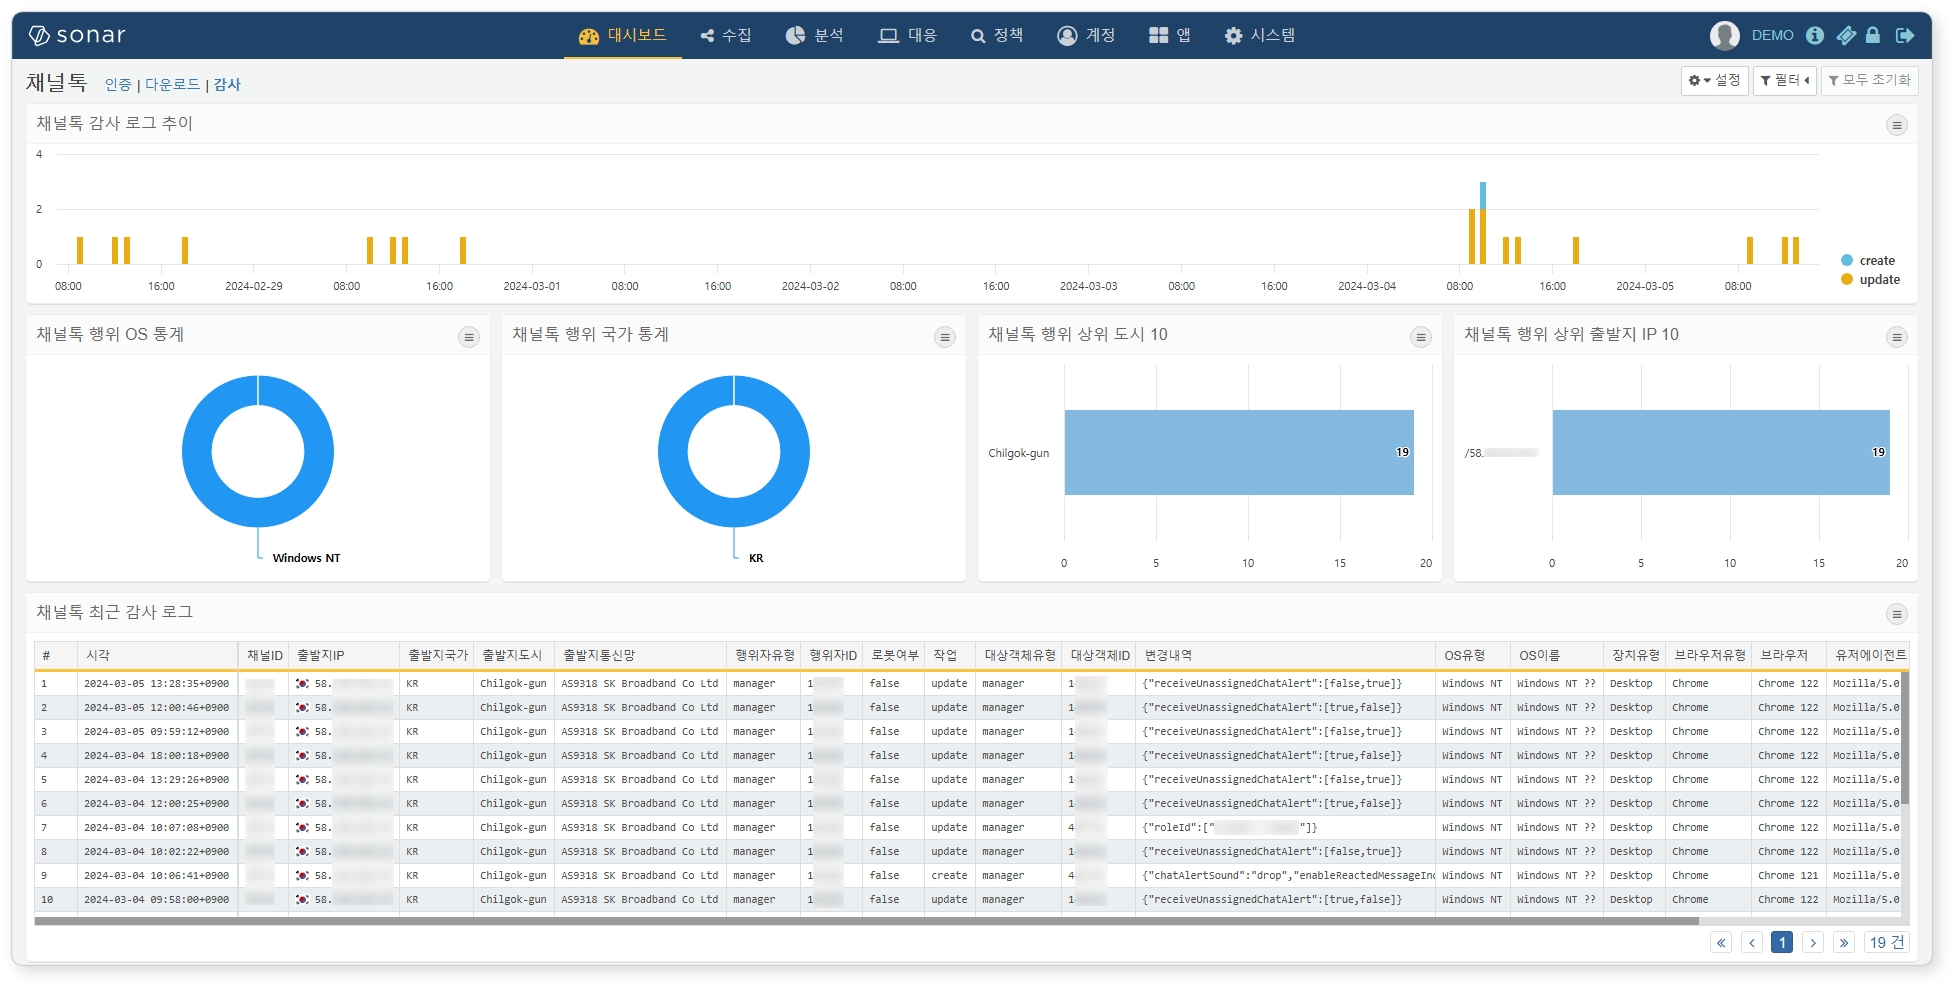The image size is (1955, 988).
Task: Open menu of 채널톡 감사 로그 추이 chart
Action: coord(1896,125)
